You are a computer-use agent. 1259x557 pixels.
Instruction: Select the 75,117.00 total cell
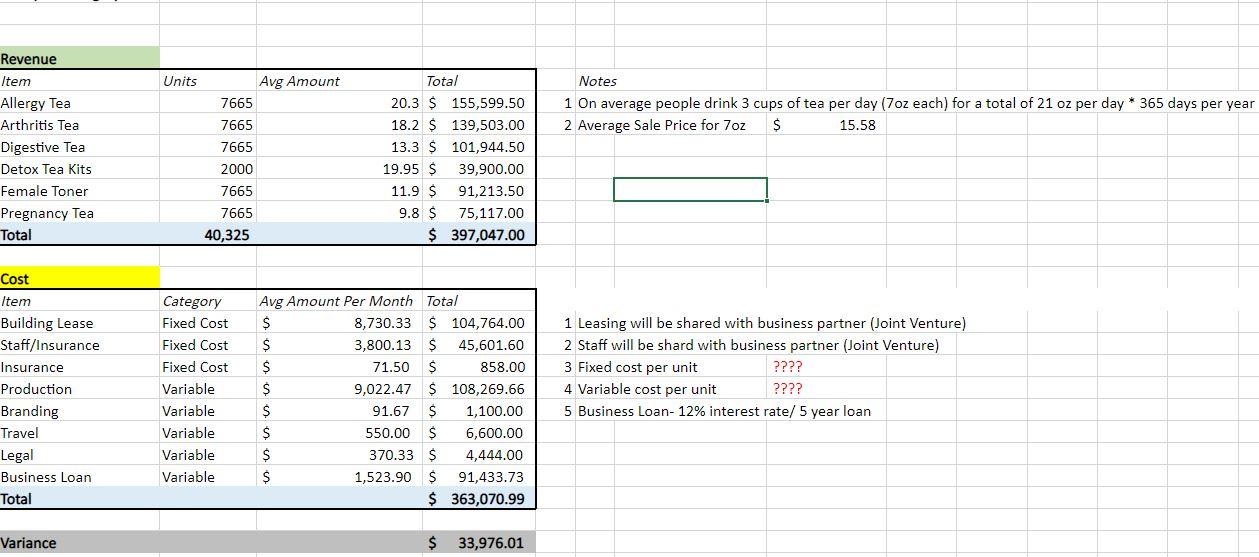479,213
